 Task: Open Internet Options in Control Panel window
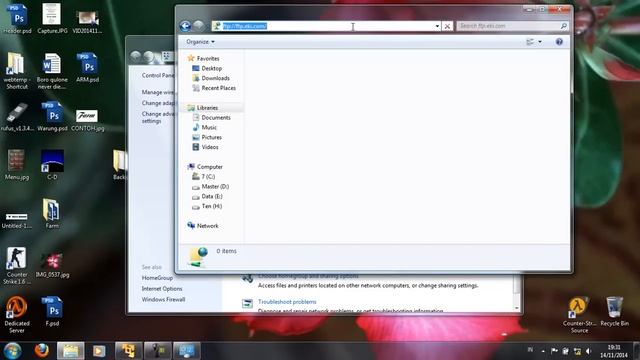point(162,289)
